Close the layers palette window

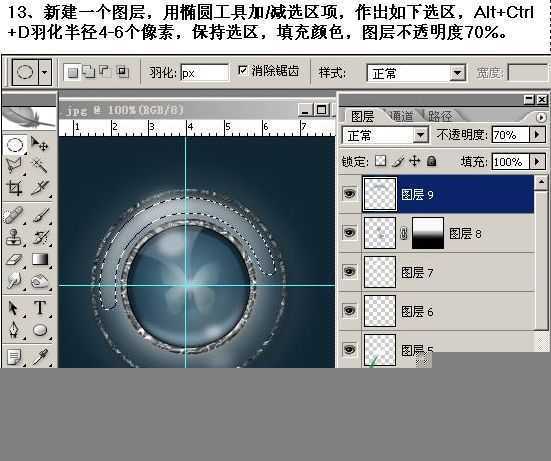[x=542, y=100]
